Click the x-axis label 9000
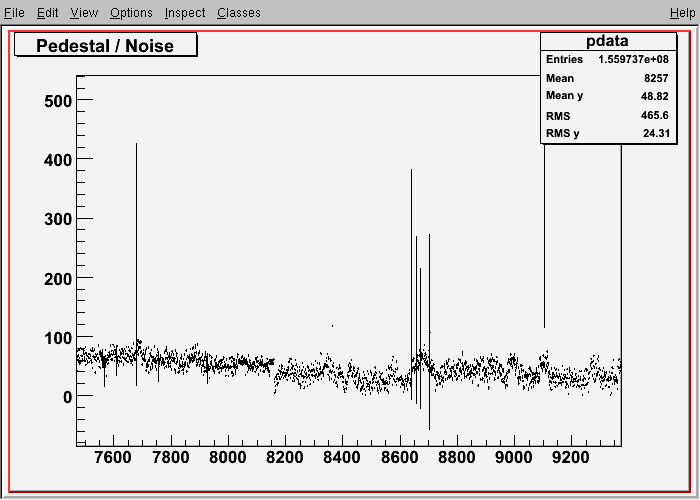Viewport: 700px width, 500px height. 514,458
